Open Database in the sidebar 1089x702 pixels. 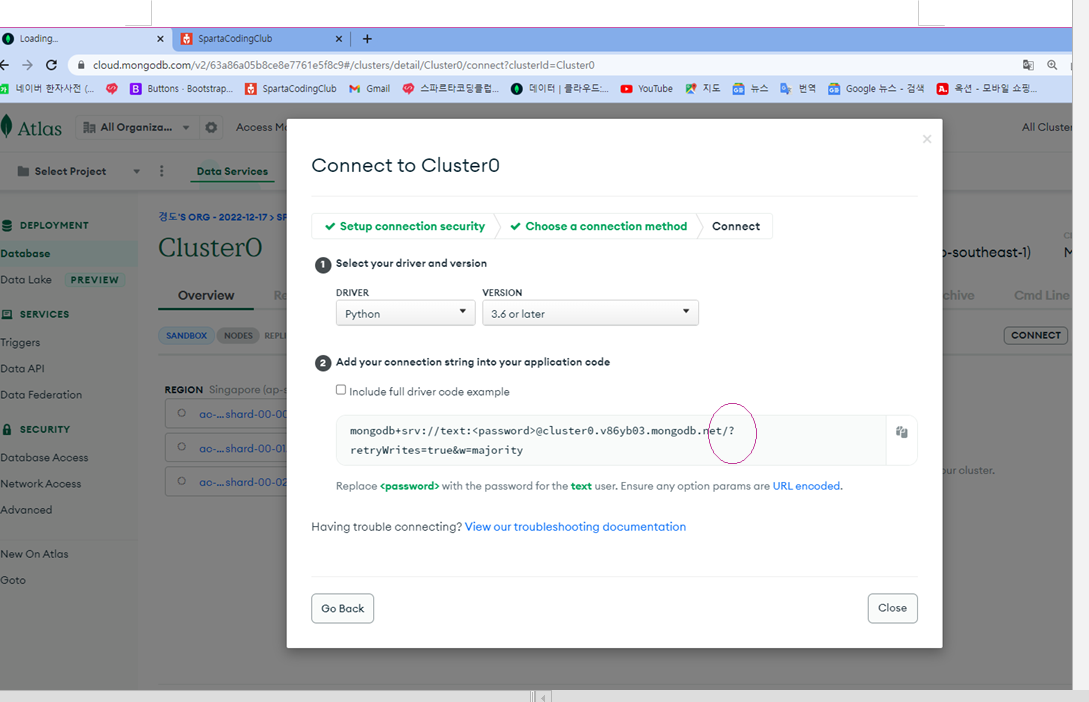(x=26, y=253)
